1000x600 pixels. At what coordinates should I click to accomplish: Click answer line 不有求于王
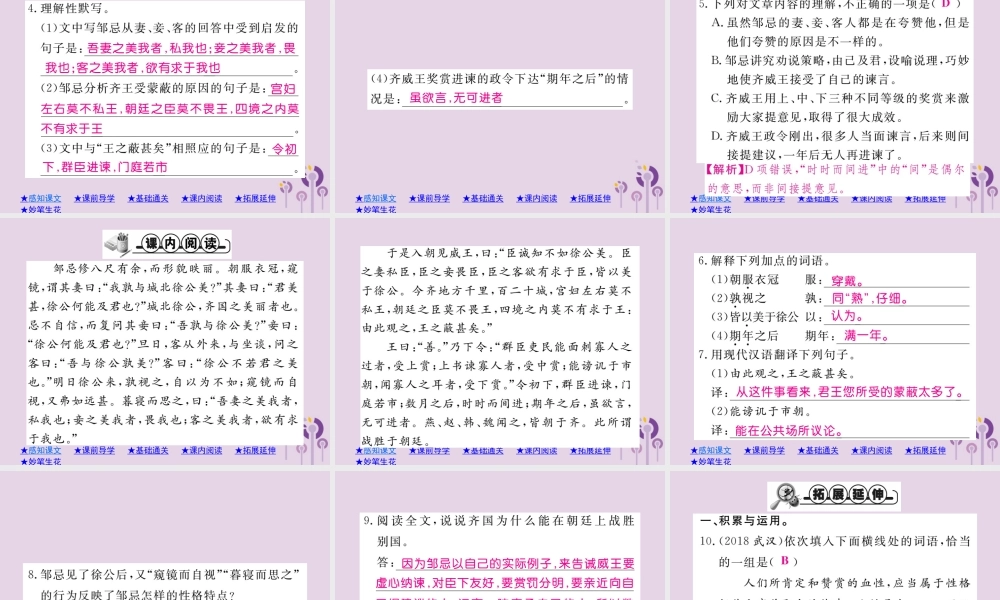(x=71, y=128)
